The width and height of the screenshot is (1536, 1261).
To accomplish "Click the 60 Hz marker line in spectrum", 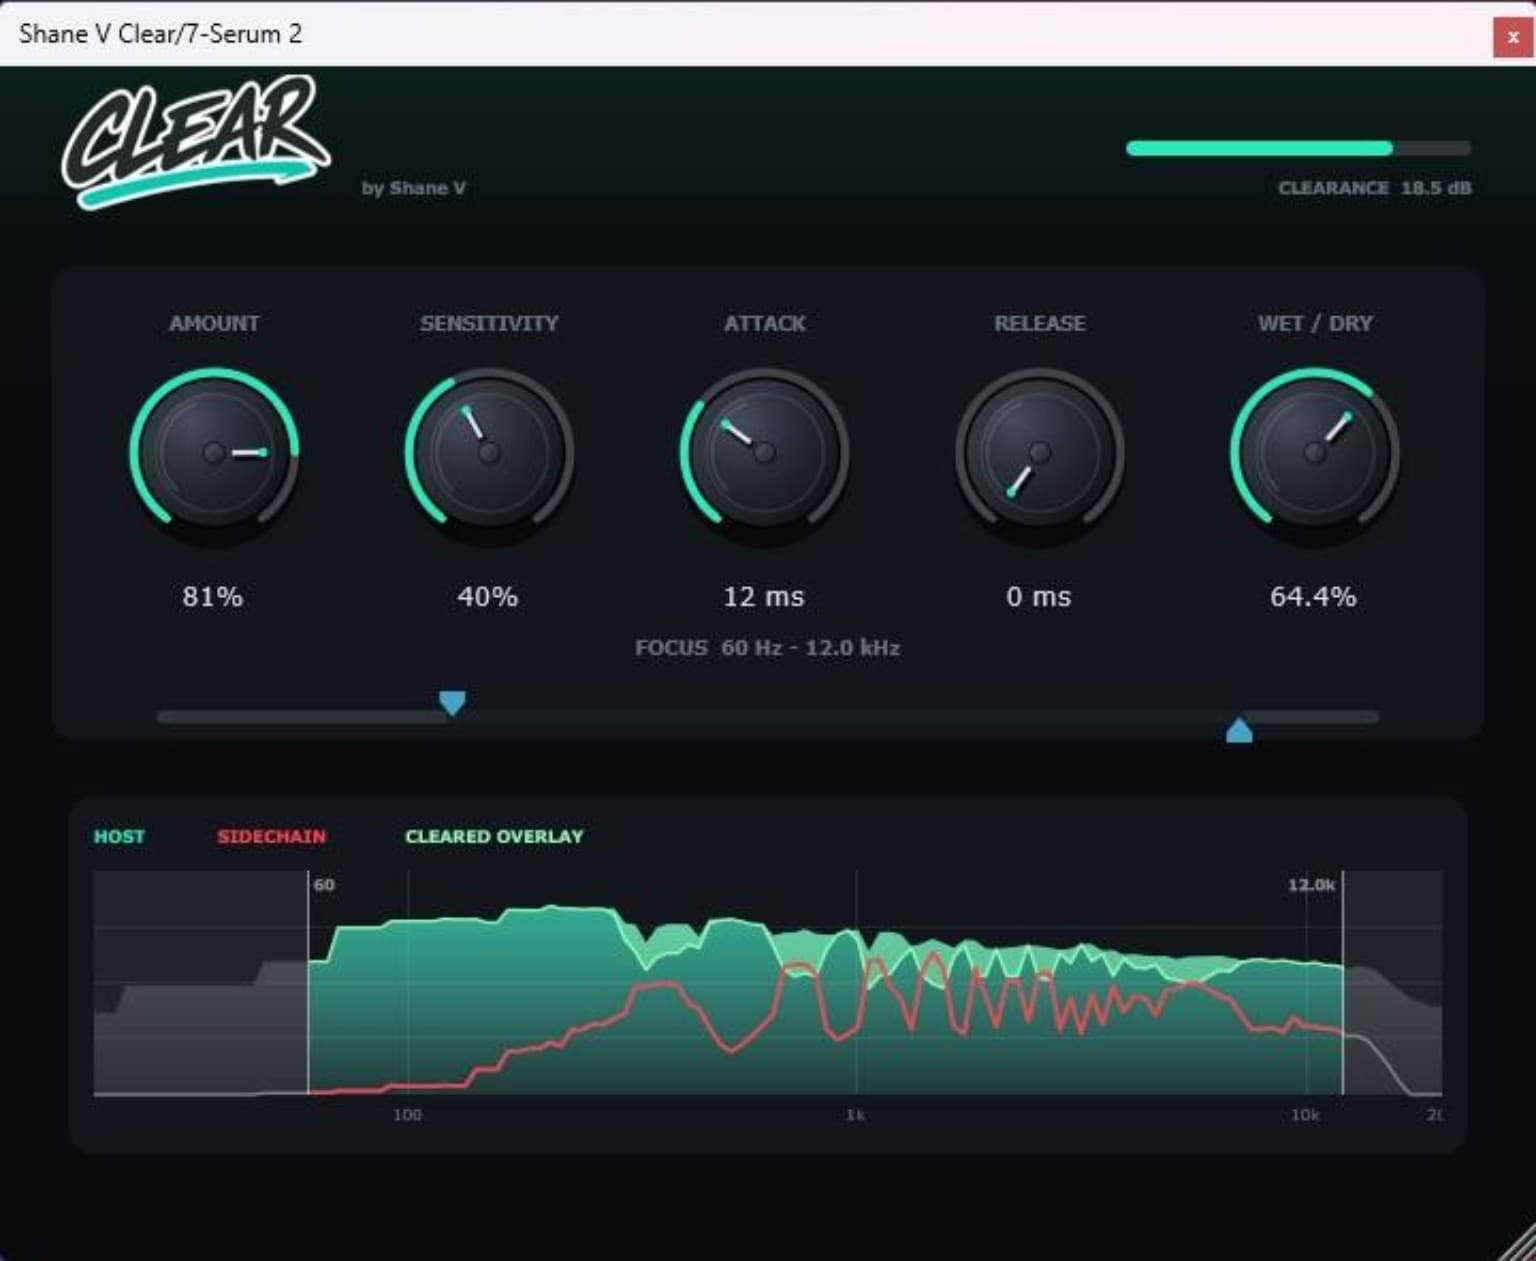I will pos(308,982).
